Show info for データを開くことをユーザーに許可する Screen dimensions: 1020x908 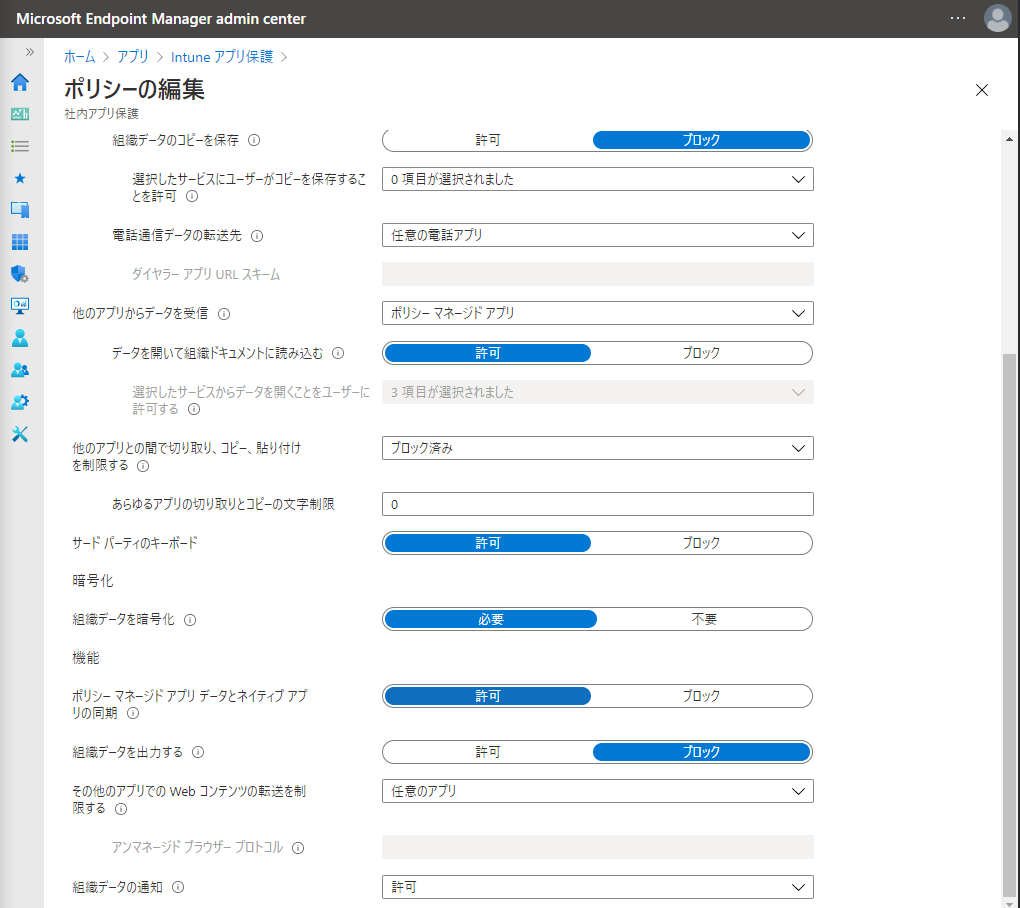coord(194,409)
